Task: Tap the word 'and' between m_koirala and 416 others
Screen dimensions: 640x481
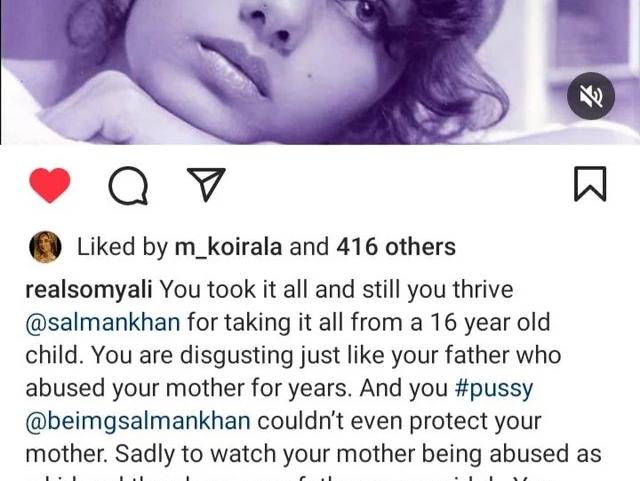Action: tap(309, 247)
